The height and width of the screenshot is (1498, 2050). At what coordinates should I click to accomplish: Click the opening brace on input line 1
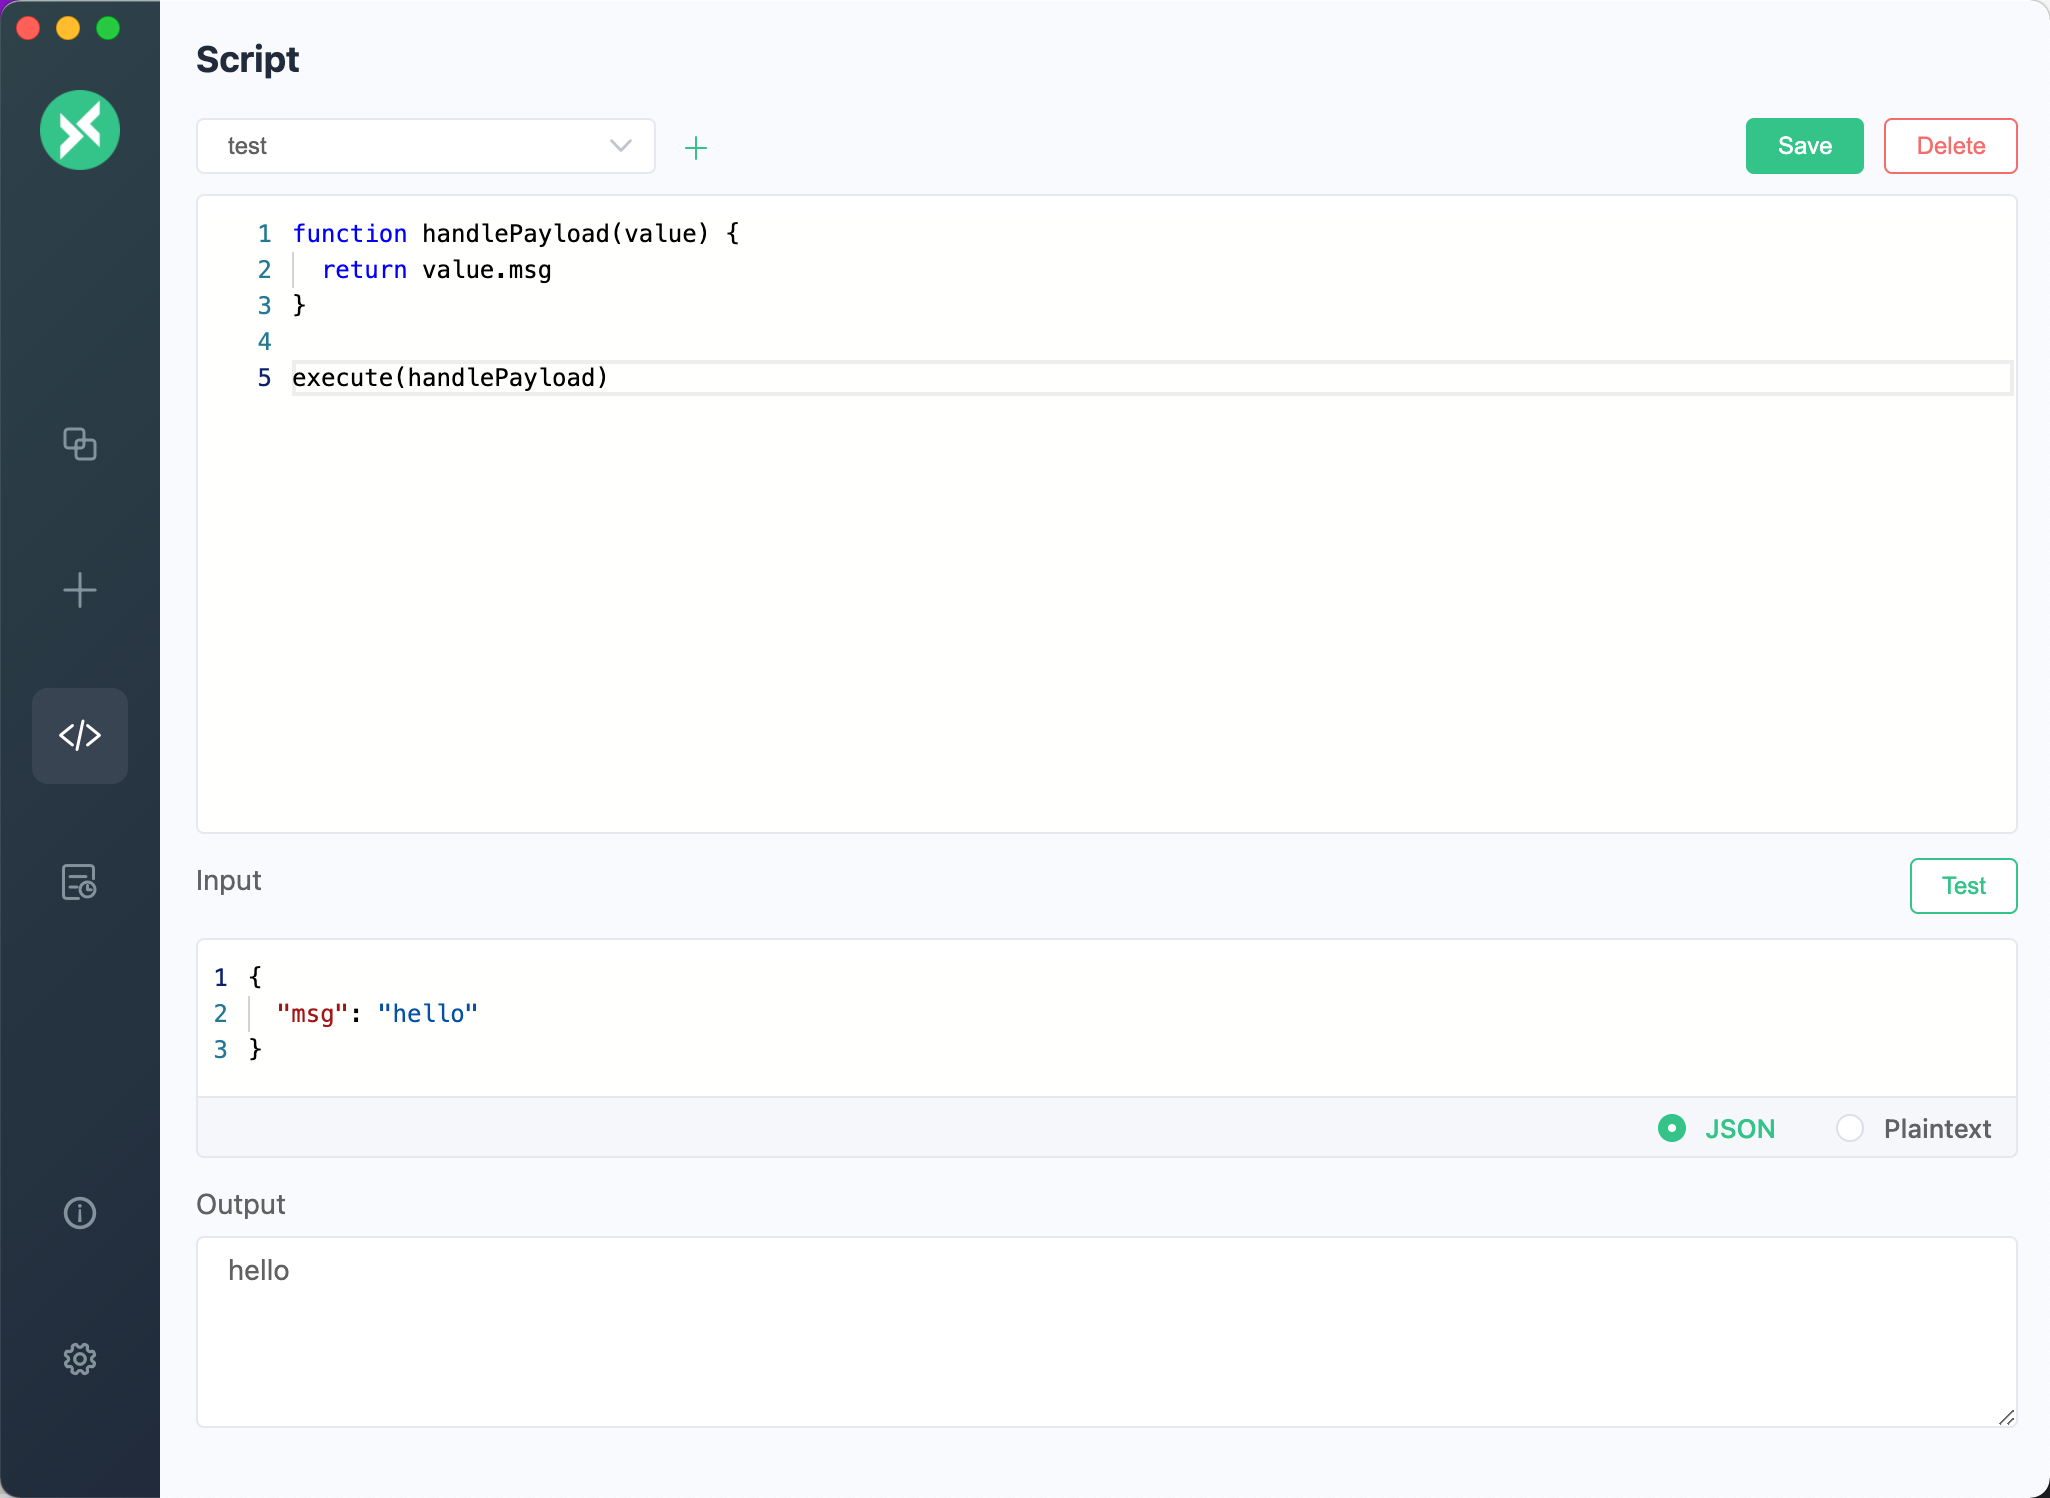coord(255,977)
